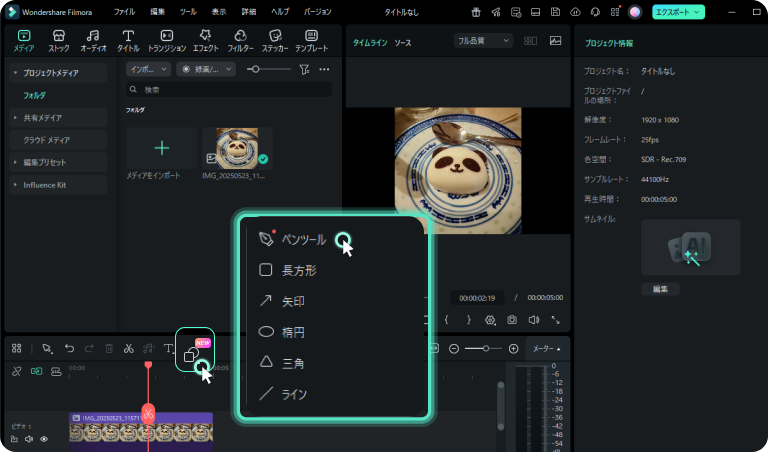The image size is (768, 452).
Task: Mute the ビデオ 1 track audio
Action: [29, 439]
